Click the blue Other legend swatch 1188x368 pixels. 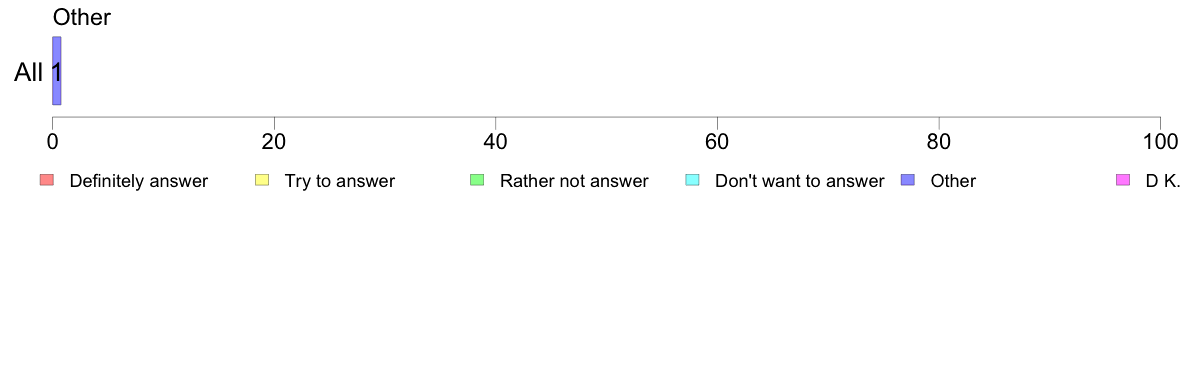point(908,180)
